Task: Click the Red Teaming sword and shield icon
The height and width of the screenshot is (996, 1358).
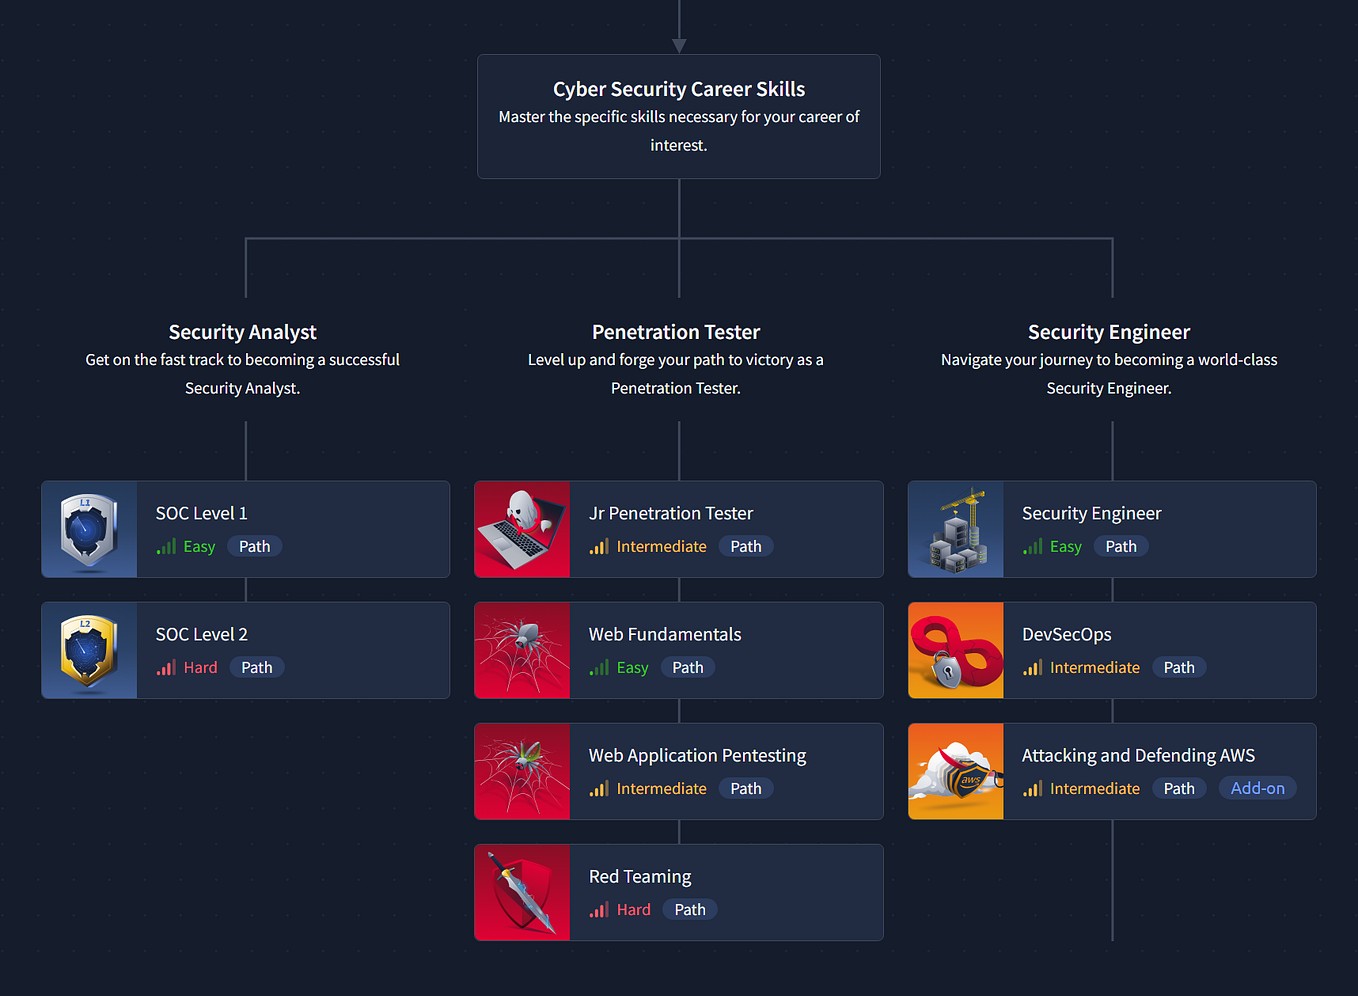Action: (x=522, y=892)
